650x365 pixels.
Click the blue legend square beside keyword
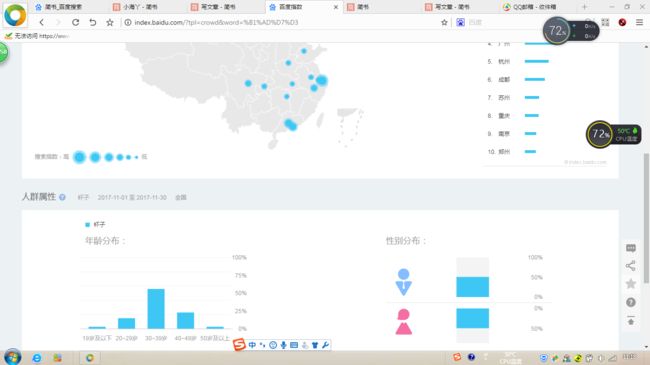[87, 224]
